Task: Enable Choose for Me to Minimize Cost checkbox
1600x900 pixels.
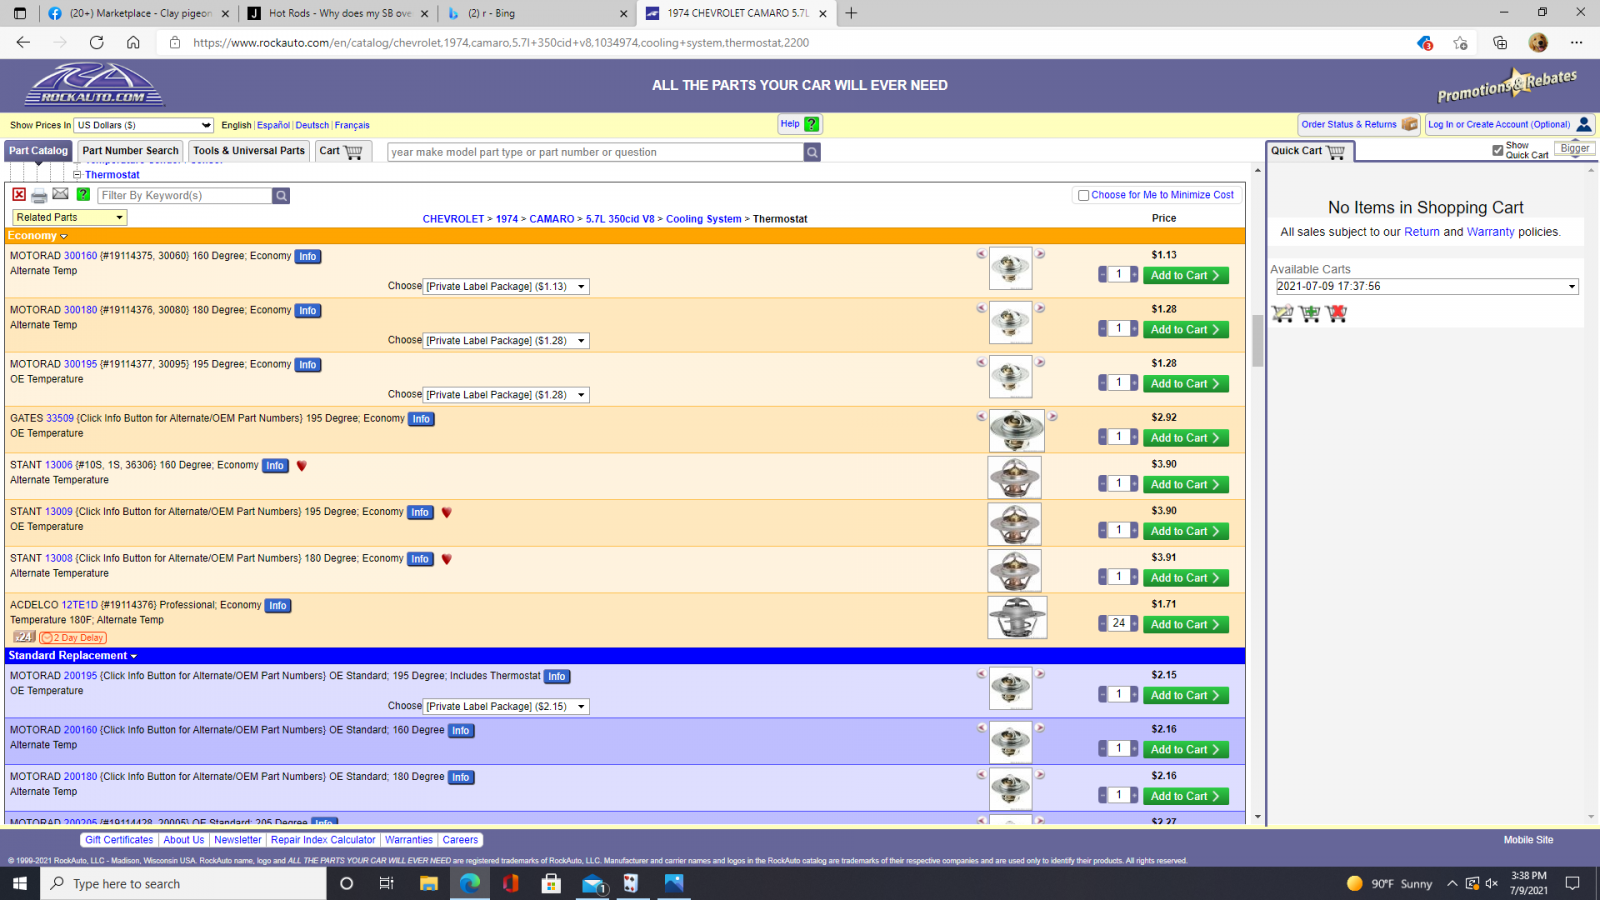Action: (1083, 196)
